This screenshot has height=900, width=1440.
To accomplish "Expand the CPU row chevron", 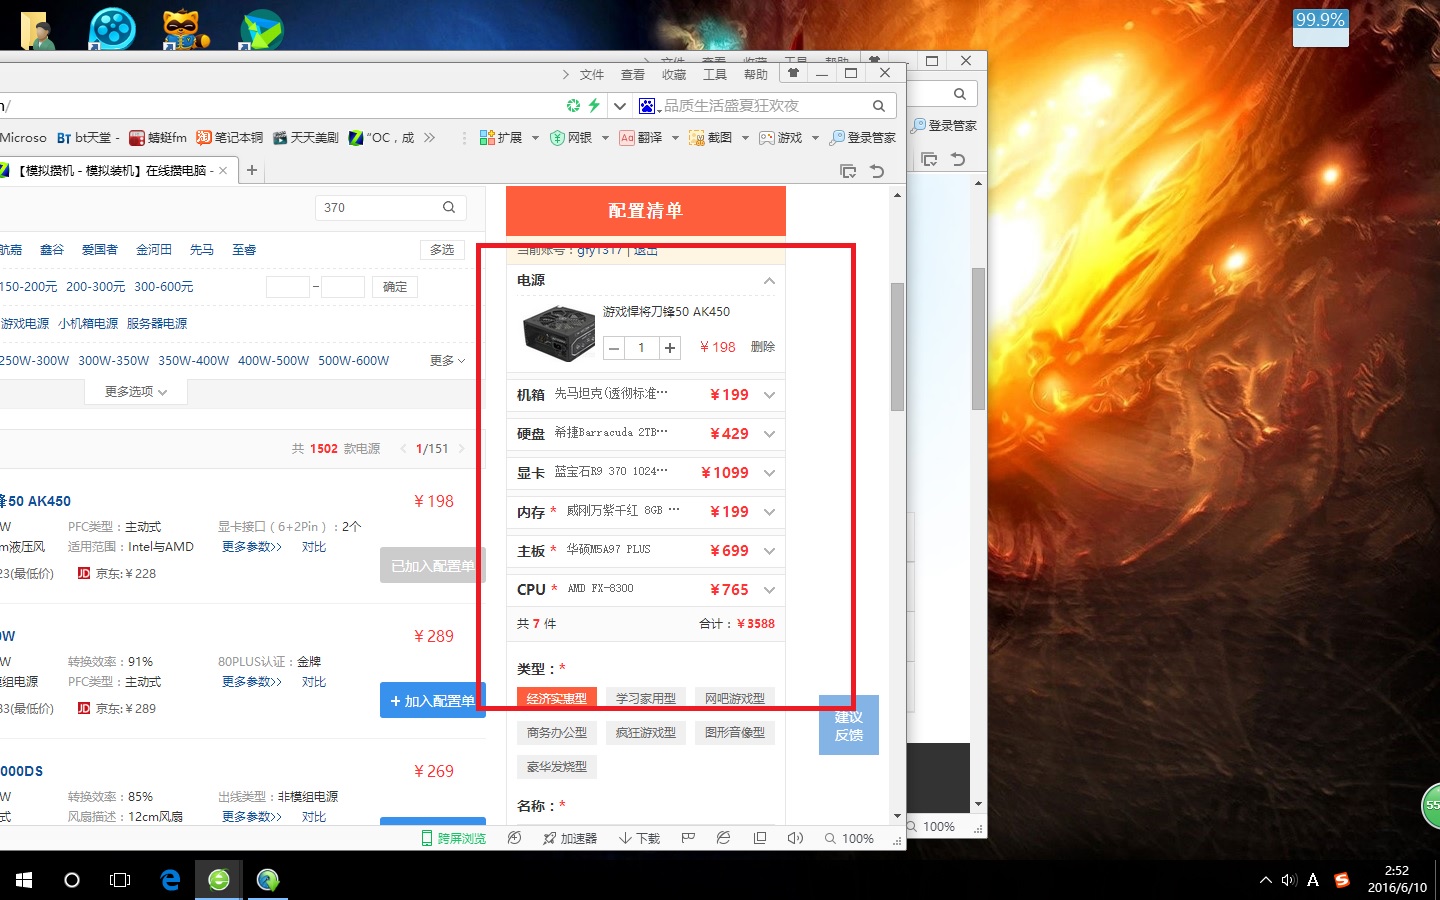I will [769, 590].
